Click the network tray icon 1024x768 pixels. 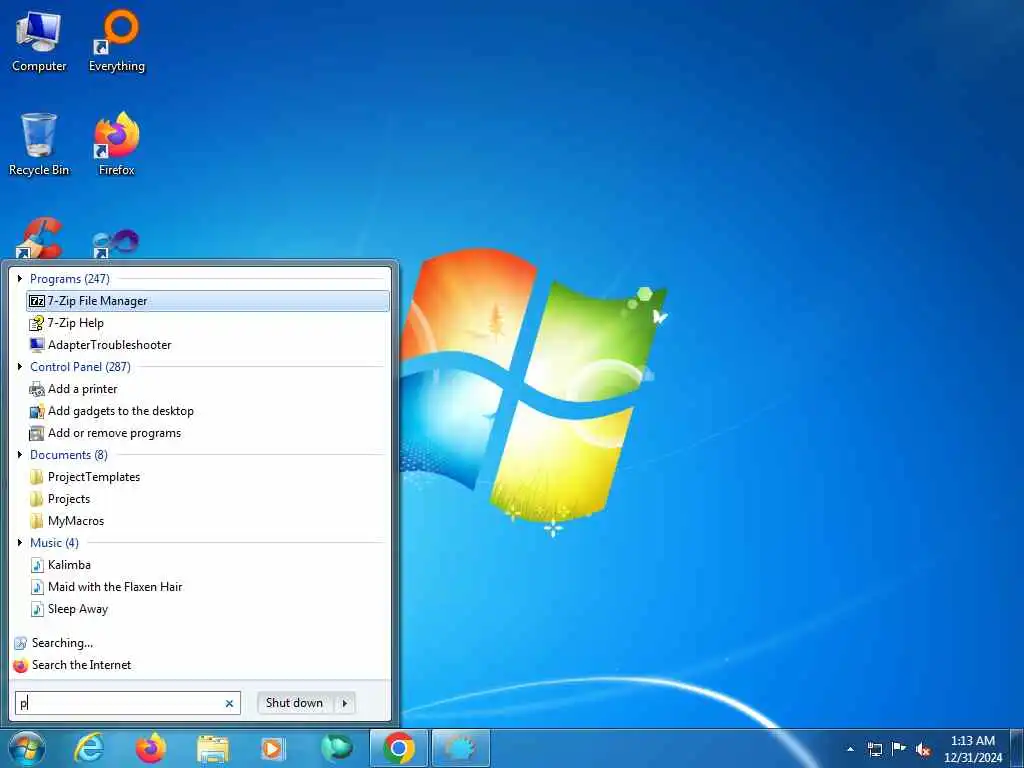tap(874, 750)
